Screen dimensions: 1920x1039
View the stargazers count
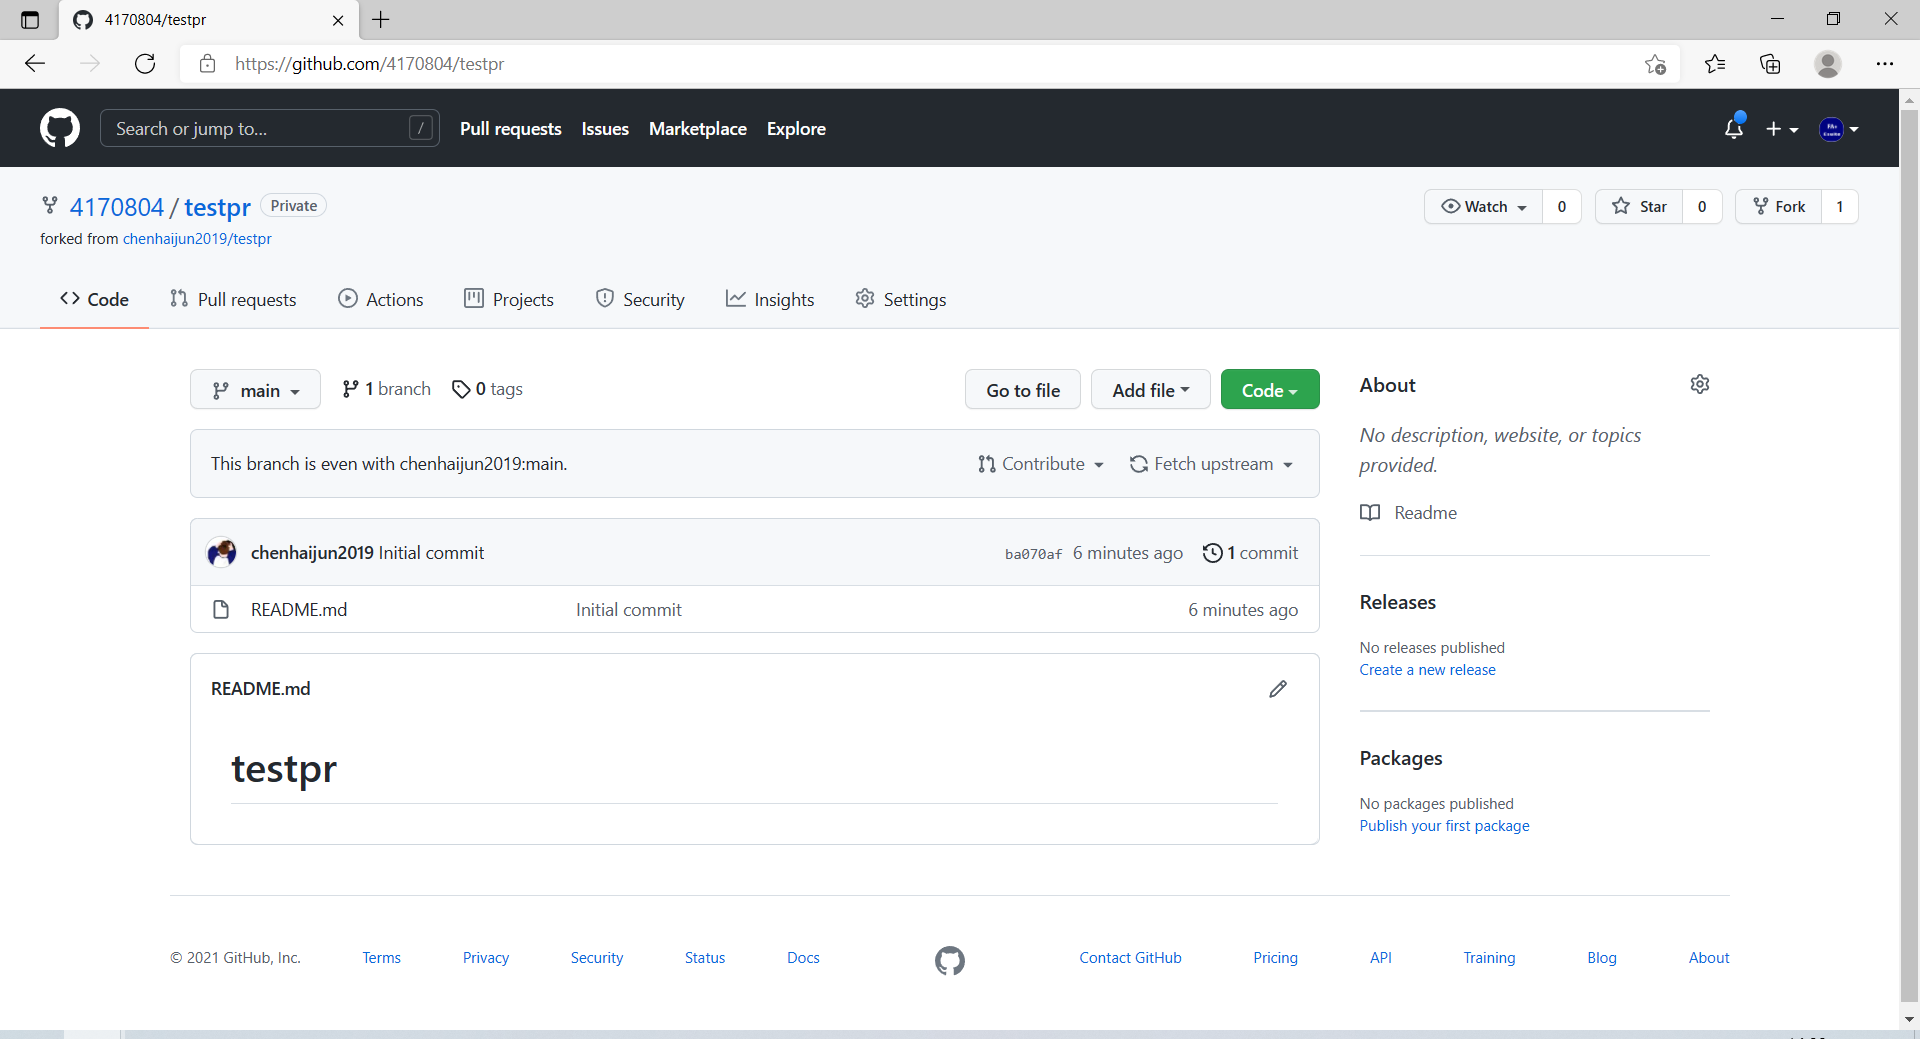click(x=1702, y=207)
